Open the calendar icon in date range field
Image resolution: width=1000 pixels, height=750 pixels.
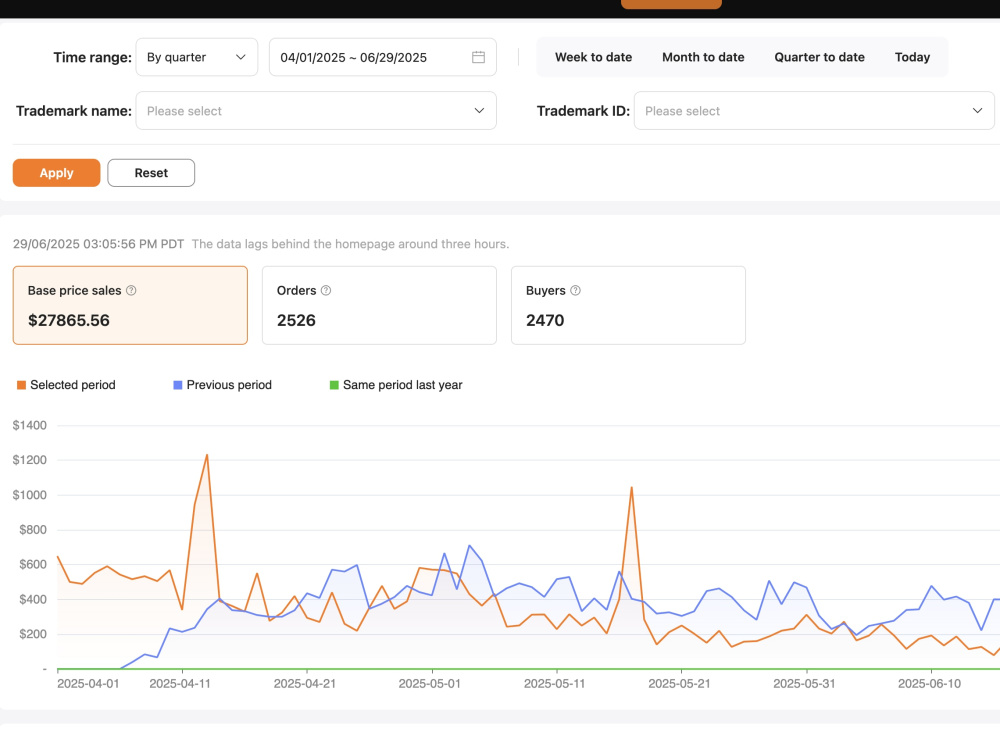(x=478, y=57)
